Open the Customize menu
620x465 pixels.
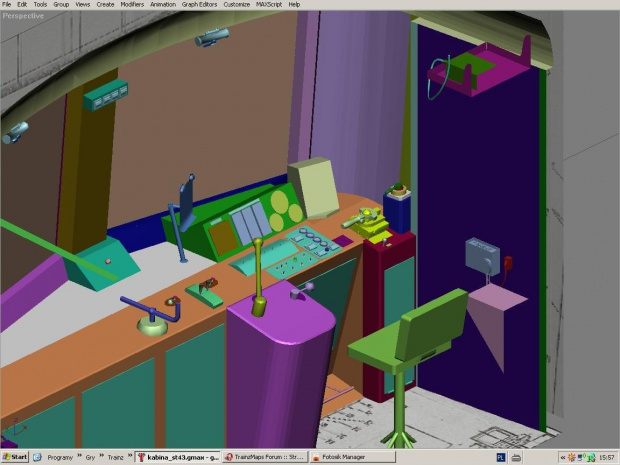click(237, 4)
